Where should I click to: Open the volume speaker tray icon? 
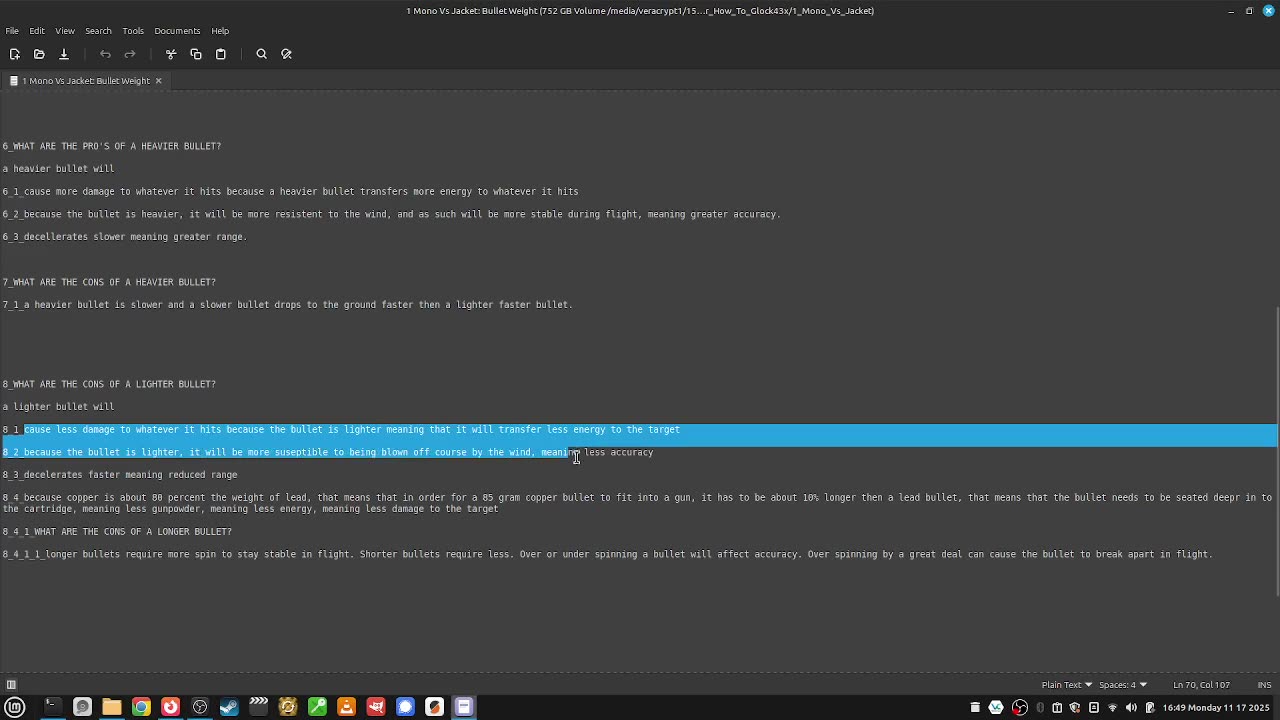coord(1131,707)
